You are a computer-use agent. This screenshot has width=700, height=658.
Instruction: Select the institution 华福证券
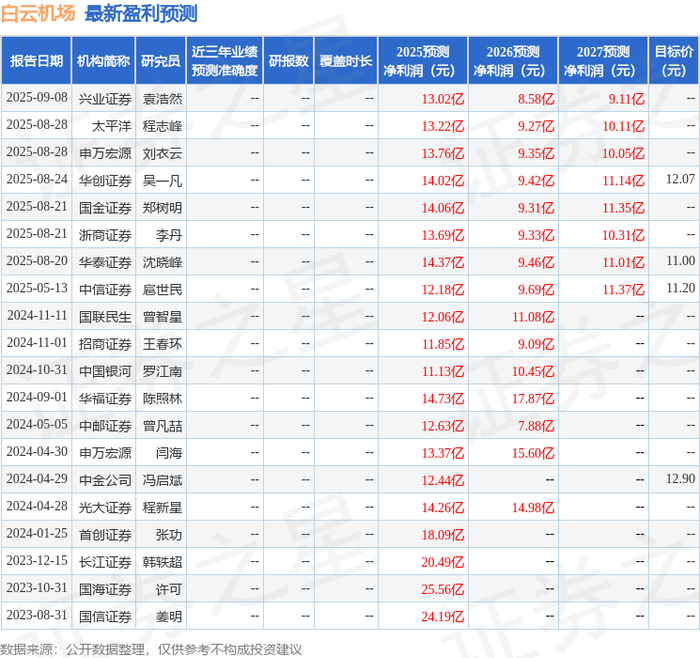[105, 398]
